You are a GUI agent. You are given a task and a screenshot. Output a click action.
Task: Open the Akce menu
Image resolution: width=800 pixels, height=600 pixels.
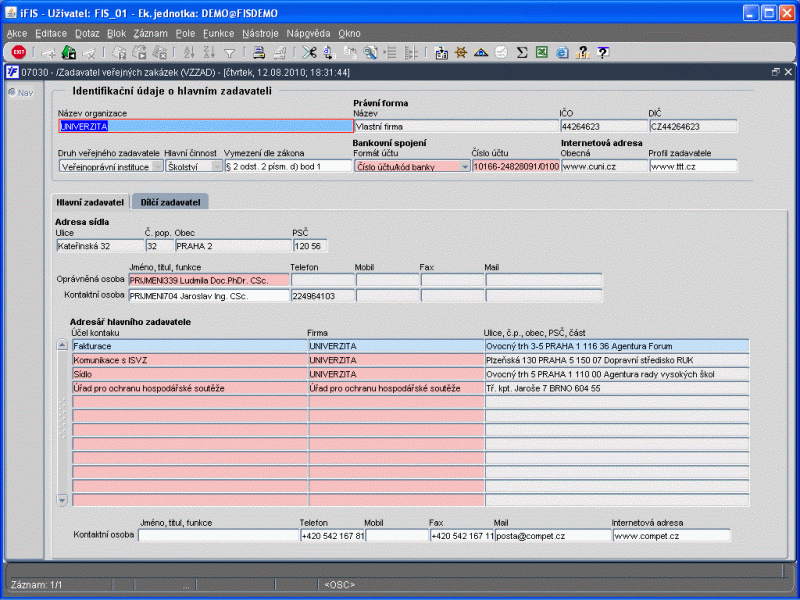coord(17,33)
